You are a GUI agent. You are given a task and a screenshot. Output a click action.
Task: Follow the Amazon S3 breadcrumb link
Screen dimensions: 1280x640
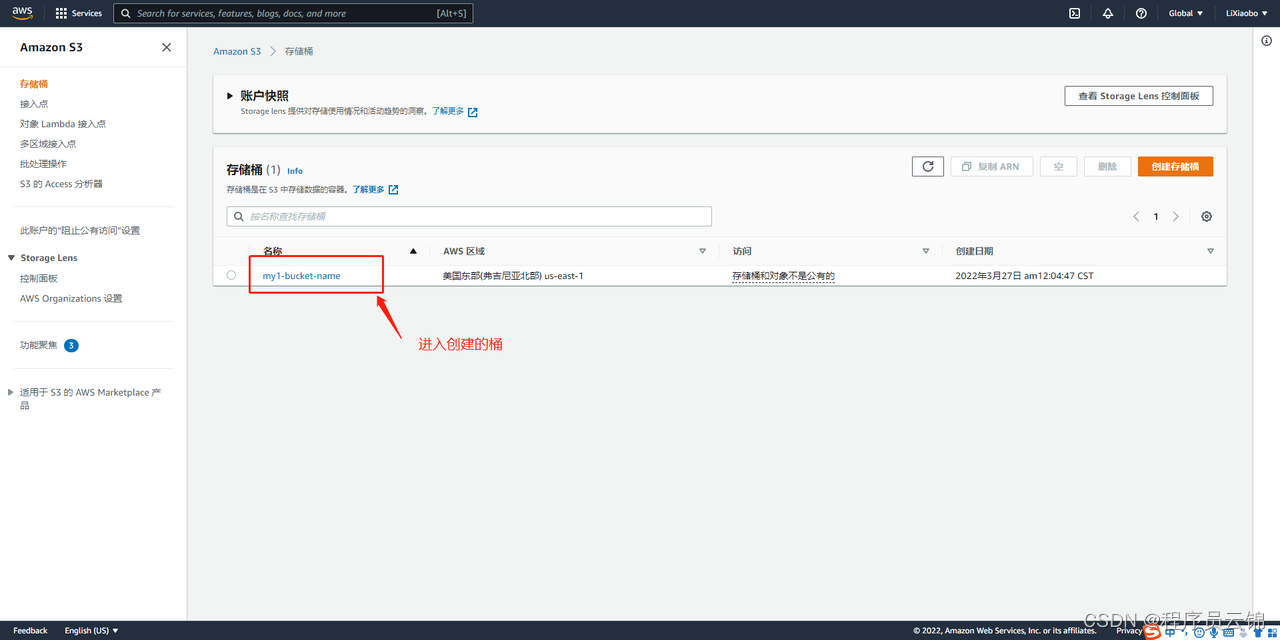[x=237, y=51]
